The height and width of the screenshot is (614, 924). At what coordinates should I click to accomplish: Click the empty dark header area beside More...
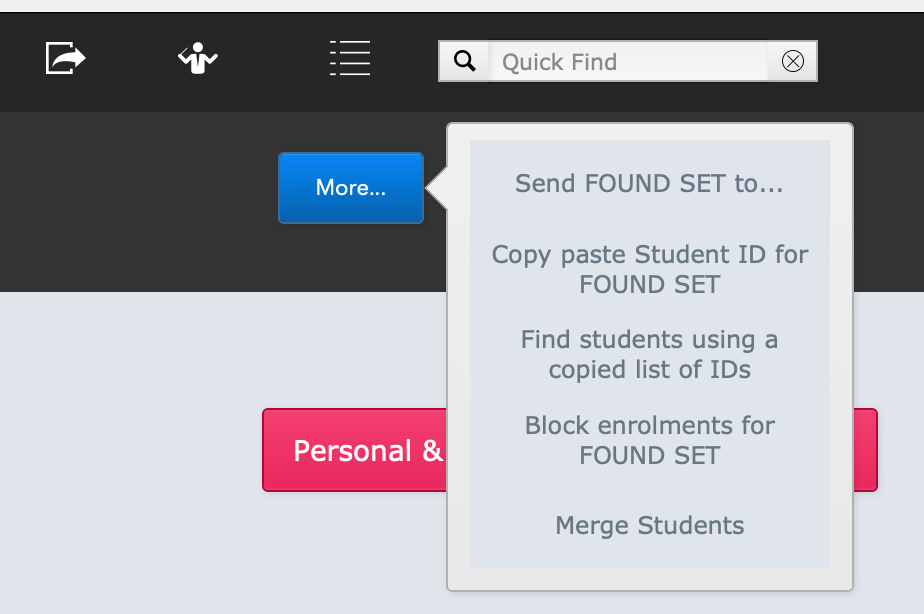coord(136,200)
